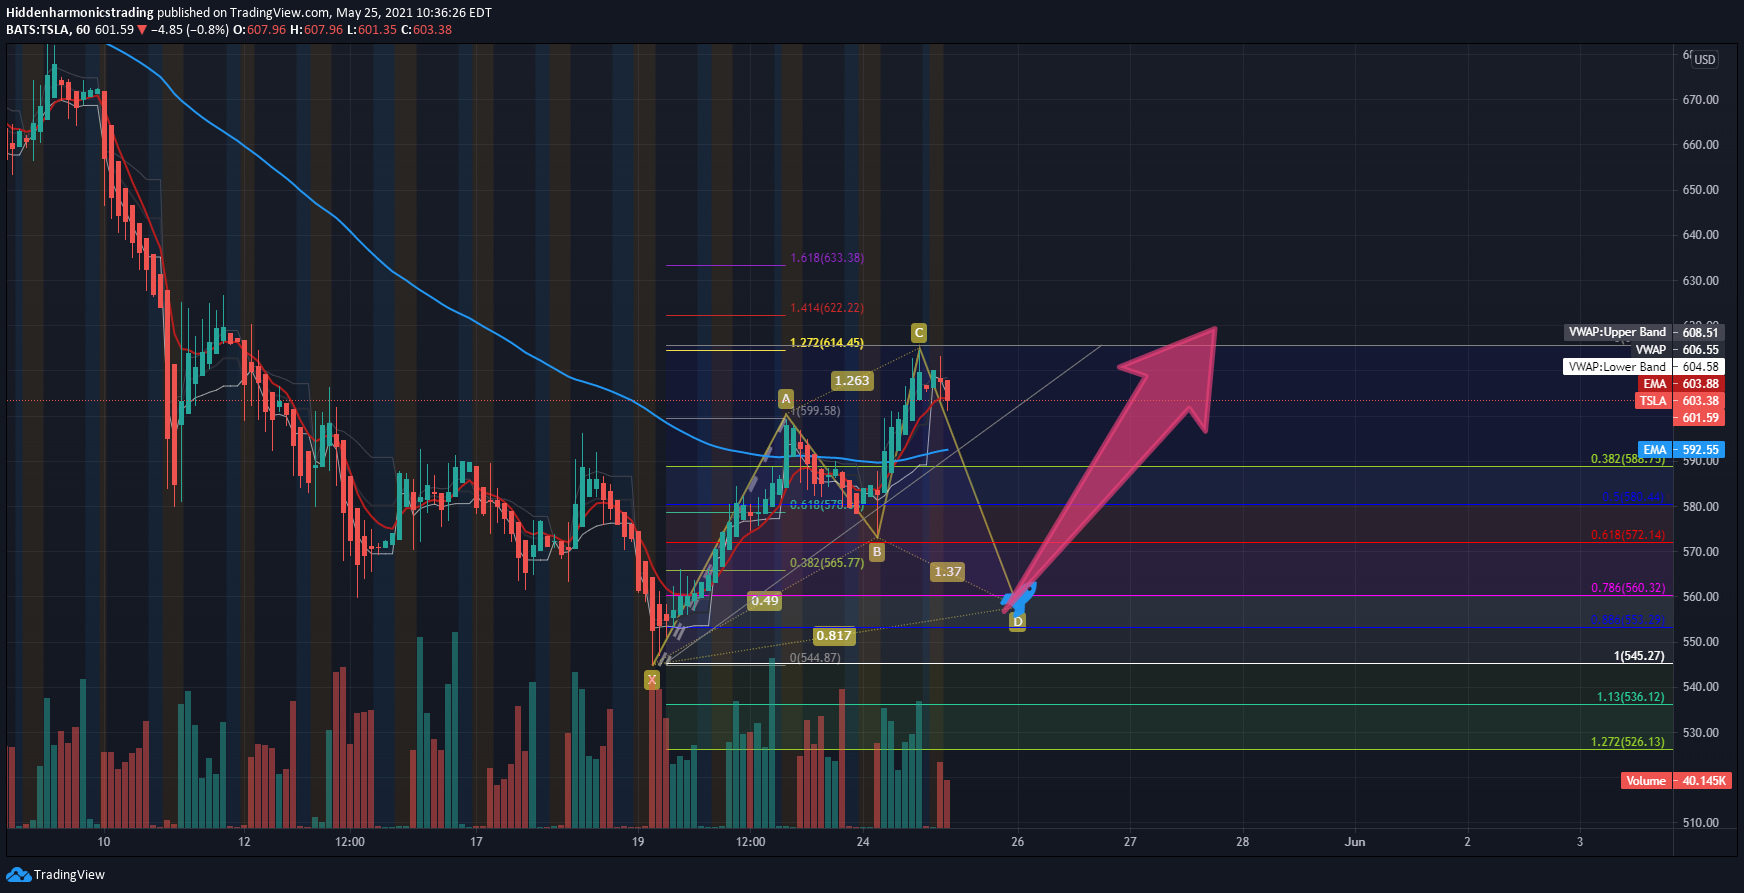Viewport: 1744px width, 893px height.
Task: Click the Volume 40.145K label
Action: 1677,781
